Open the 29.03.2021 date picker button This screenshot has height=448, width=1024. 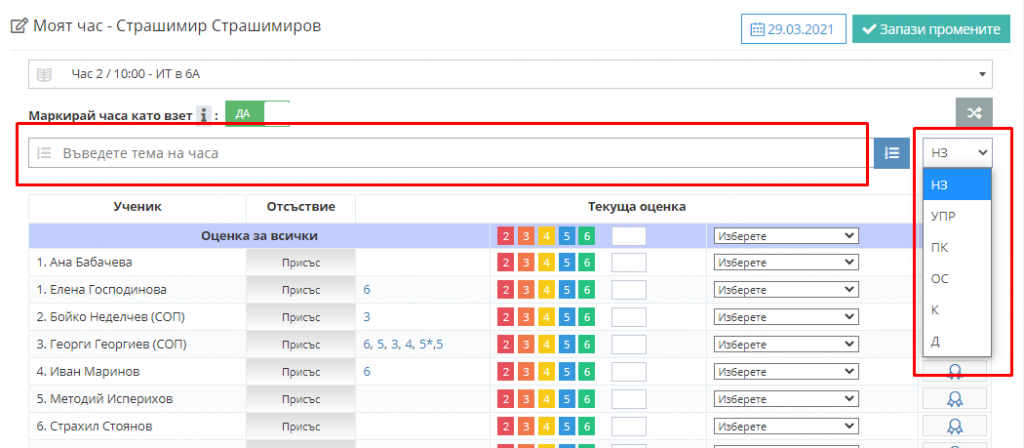[793, 29]
